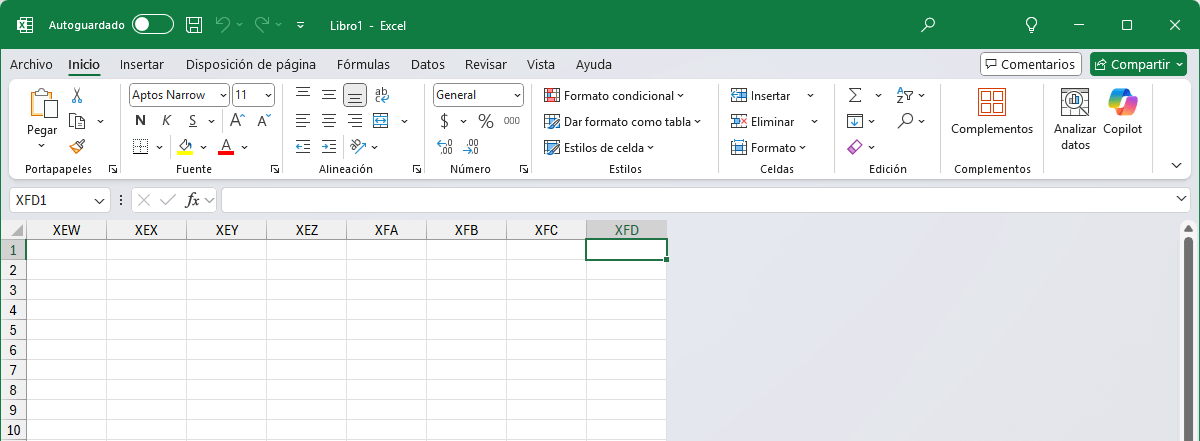
Task: Toggle the Autoguardado switch
Action: pos(152,24)
